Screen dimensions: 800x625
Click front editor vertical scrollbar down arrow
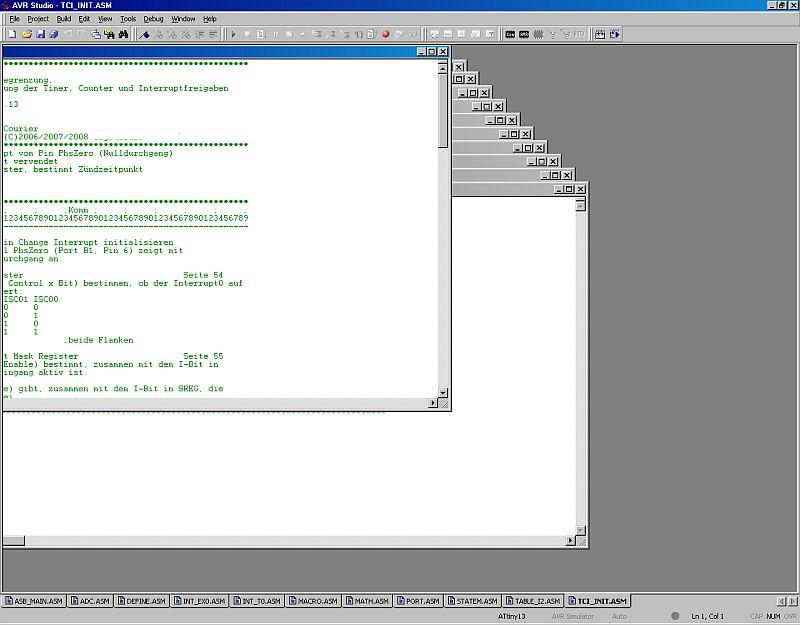click(443, 393)
